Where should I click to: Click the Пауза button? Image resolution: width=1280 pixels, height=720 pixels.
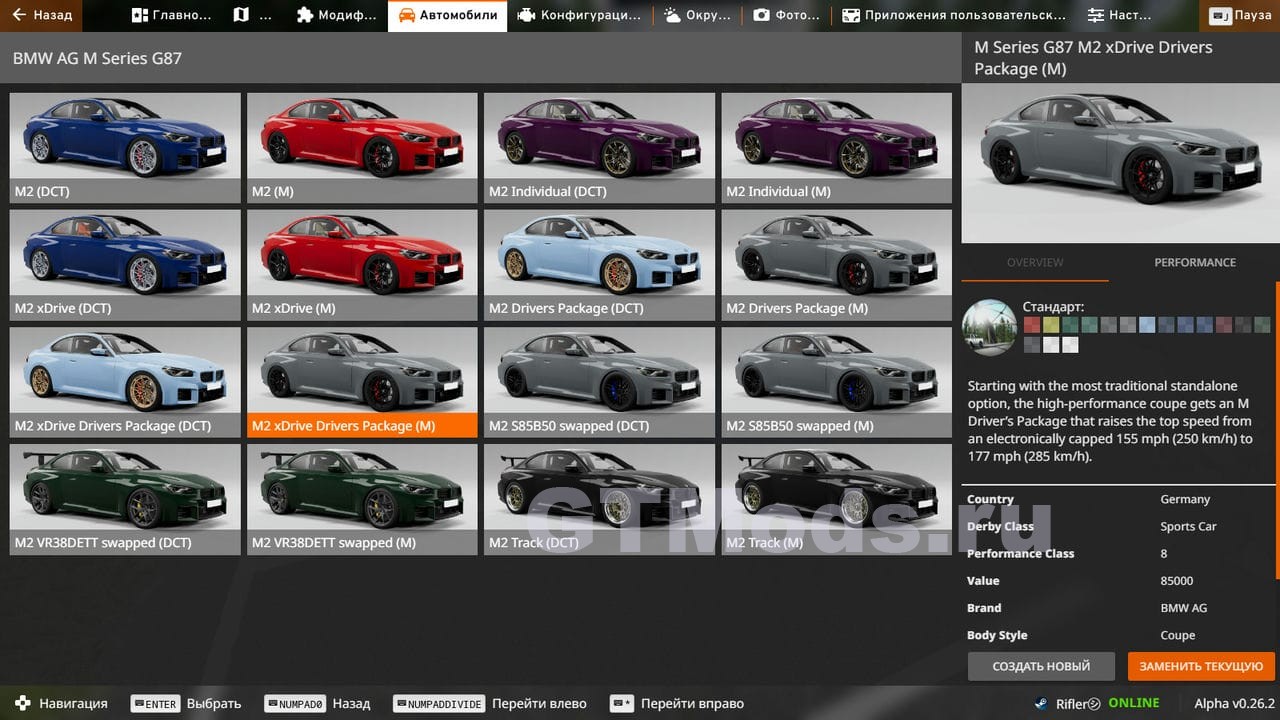point(1241,15)
